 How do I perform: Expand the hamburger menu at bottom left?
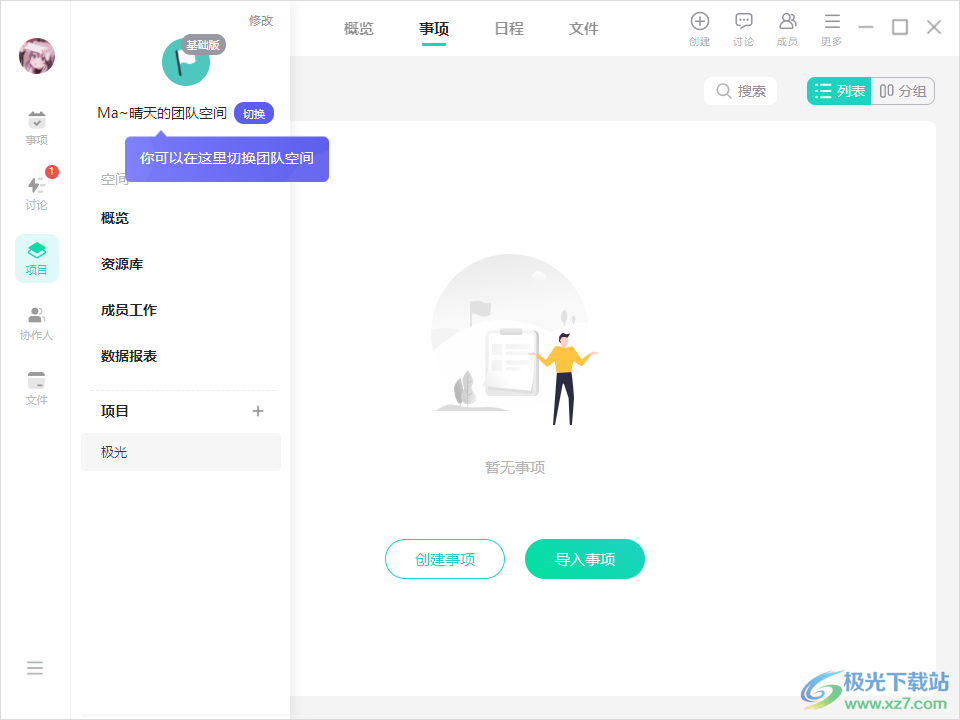(x=35, y=667)
